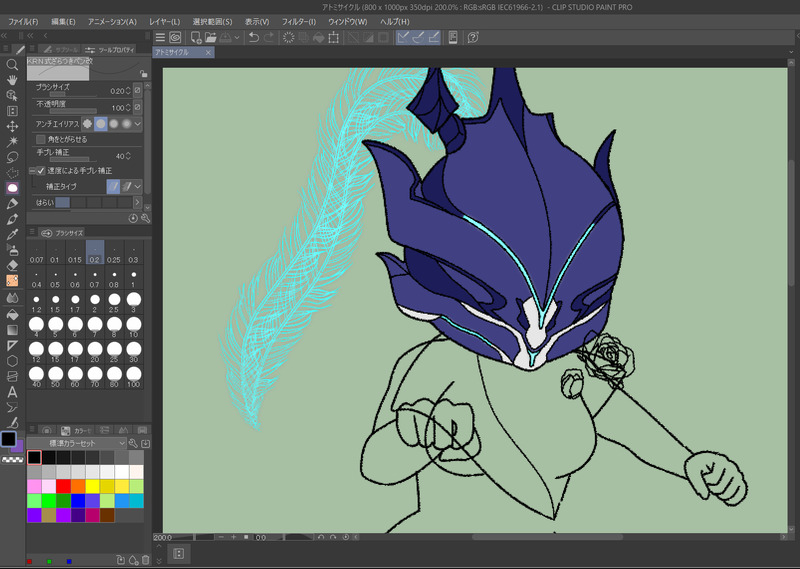The image size is (800, 569).
Task: Open the フィルター(I) menu
Action: (299, 21)
